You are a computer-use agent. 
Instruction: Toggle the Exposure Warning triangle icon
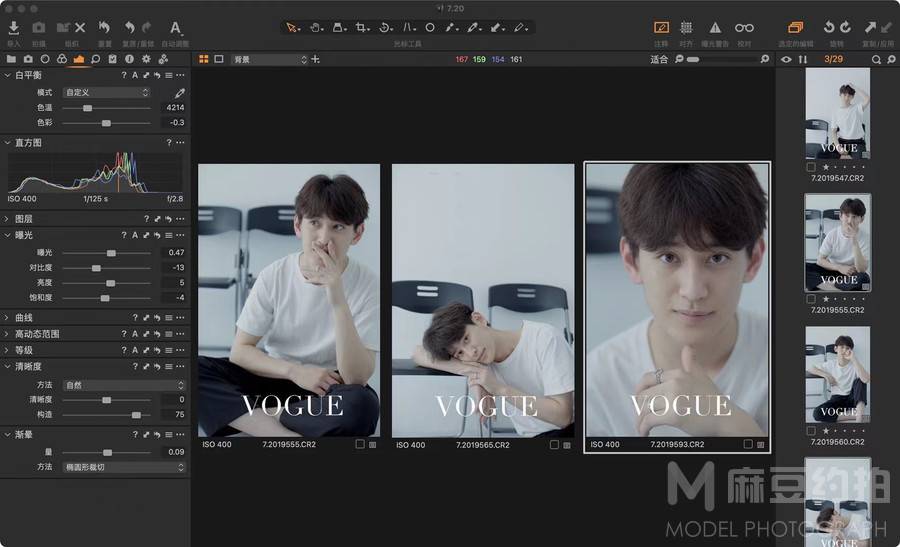click(715, 27)
